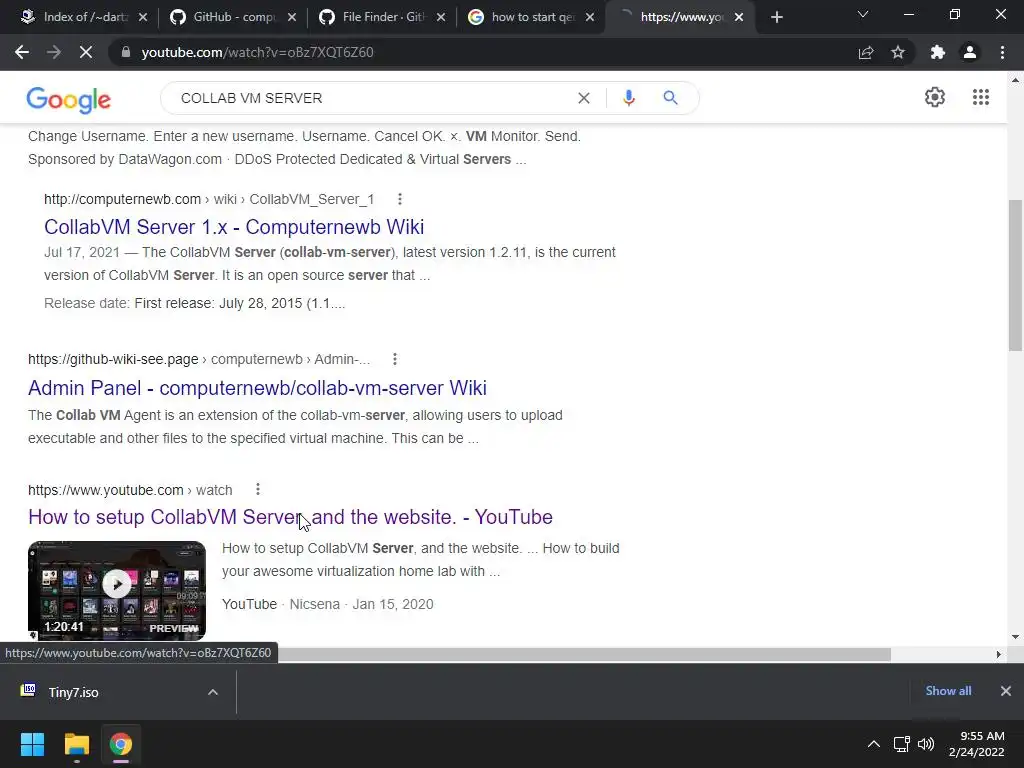Screen dimensions: 1024x768
Task: Open the tab search chevron in title bar
Action: 863,14
